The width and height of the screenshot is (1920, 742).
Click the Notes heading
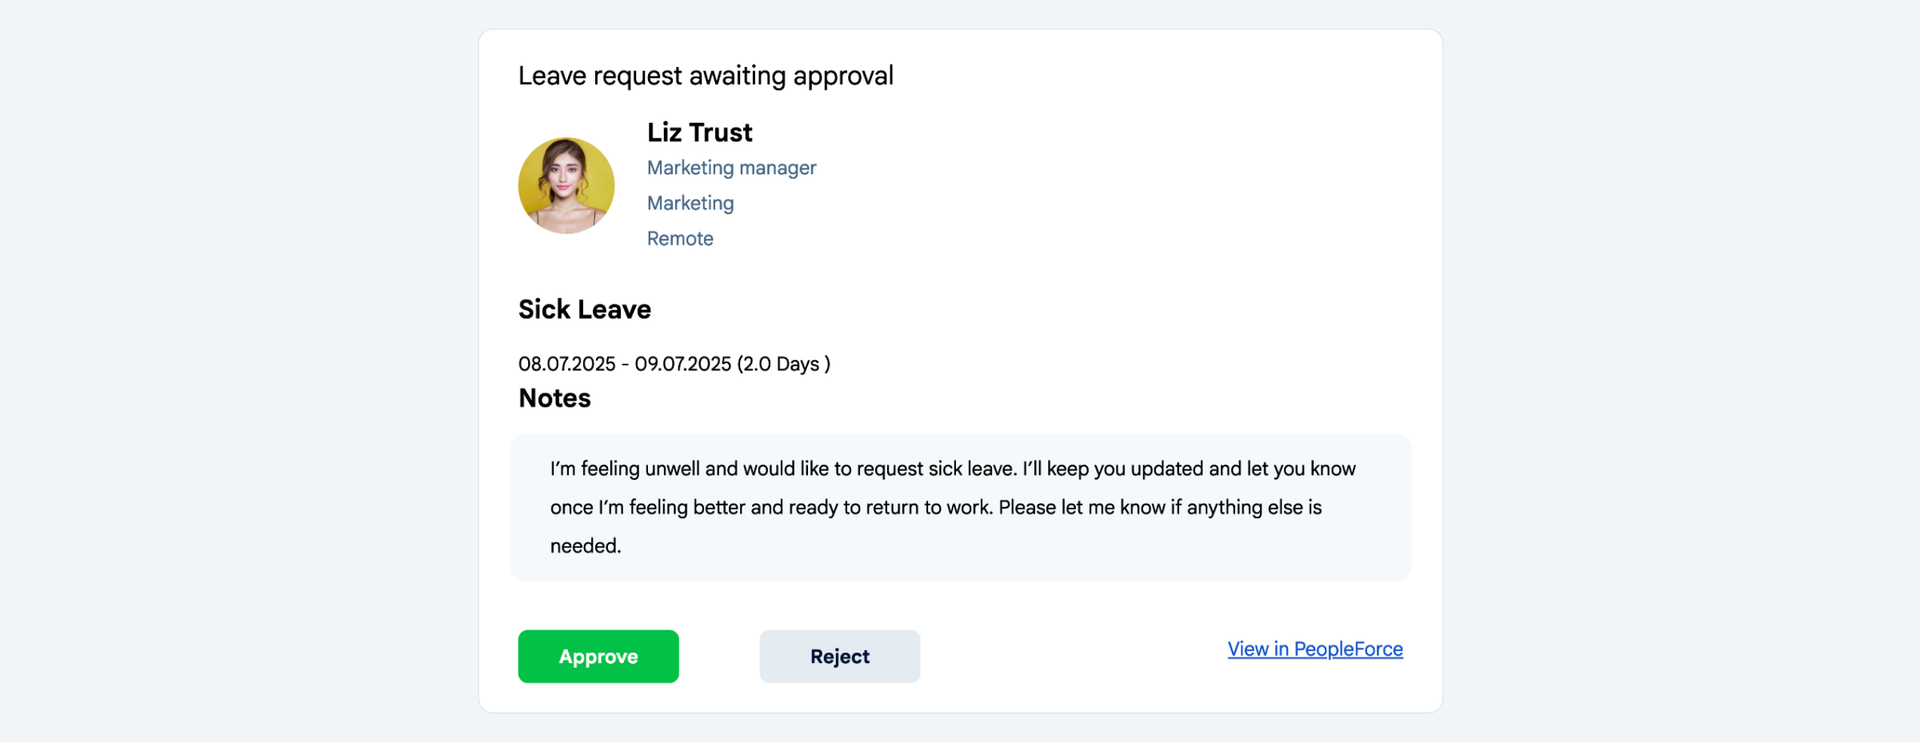click(x=554, y=398)
